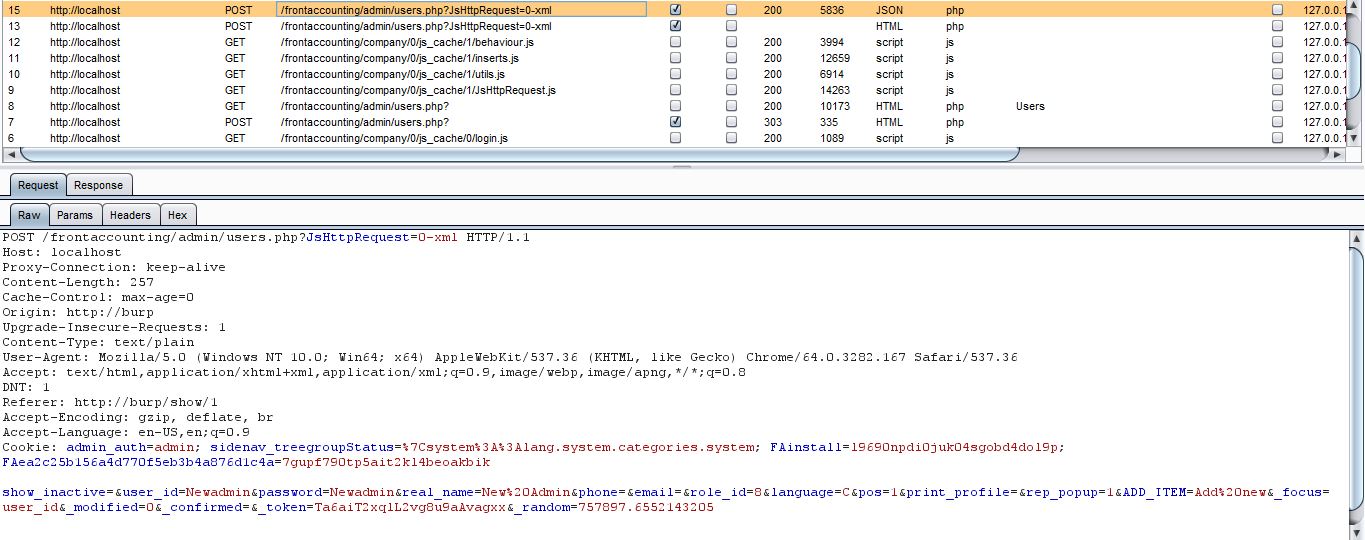Screen dimensions: 1365x540
Task: Click GET method in row 12
Action: [235, 42]
